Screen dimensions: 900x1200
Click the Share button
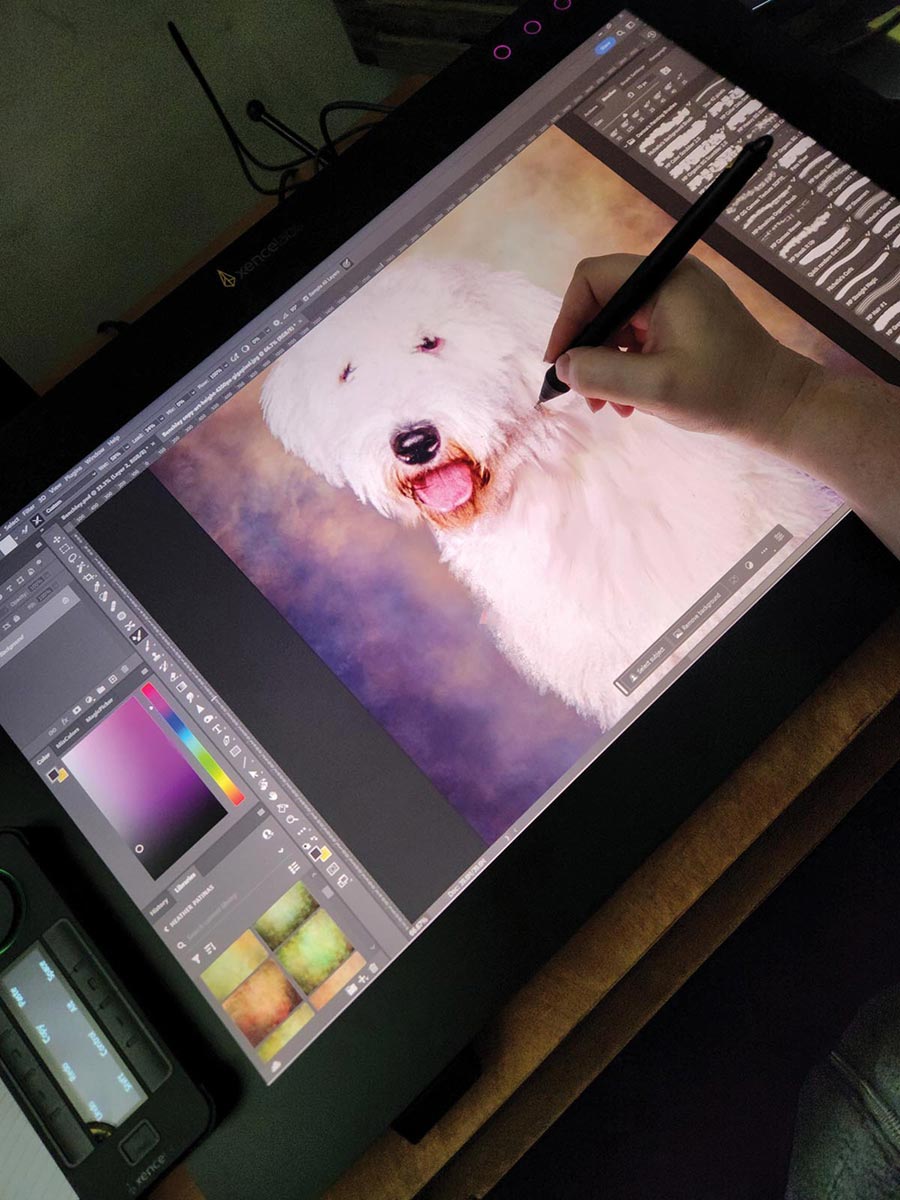point(605,45)
